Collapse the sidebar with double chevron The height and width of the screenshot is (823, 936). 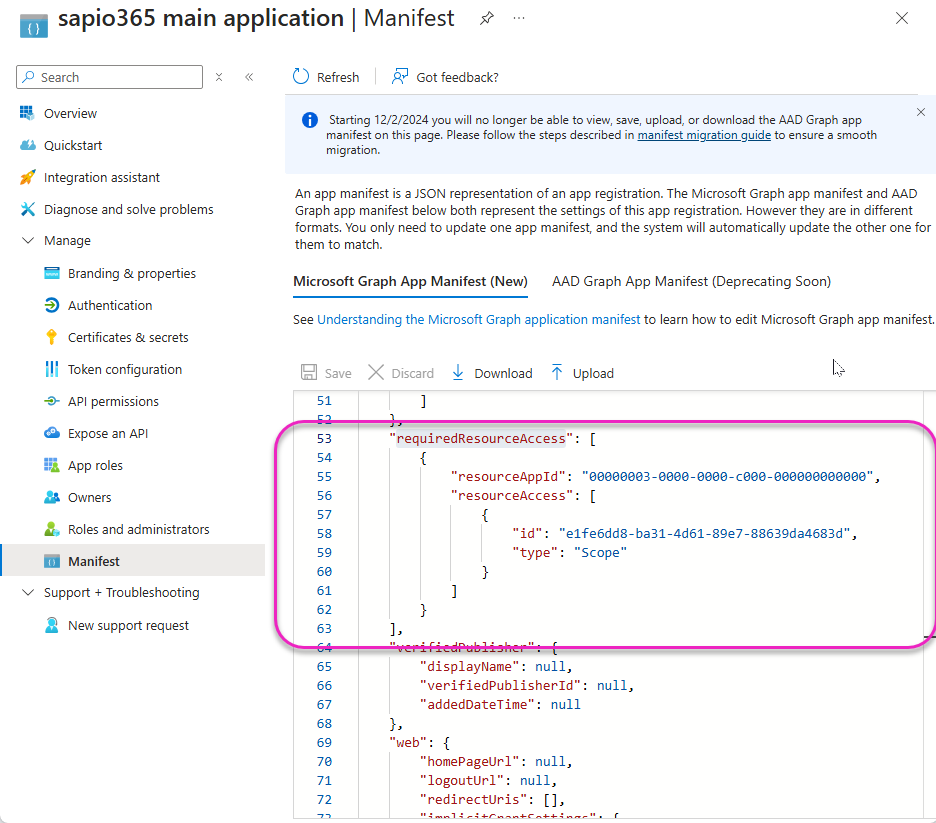[249, 77]
